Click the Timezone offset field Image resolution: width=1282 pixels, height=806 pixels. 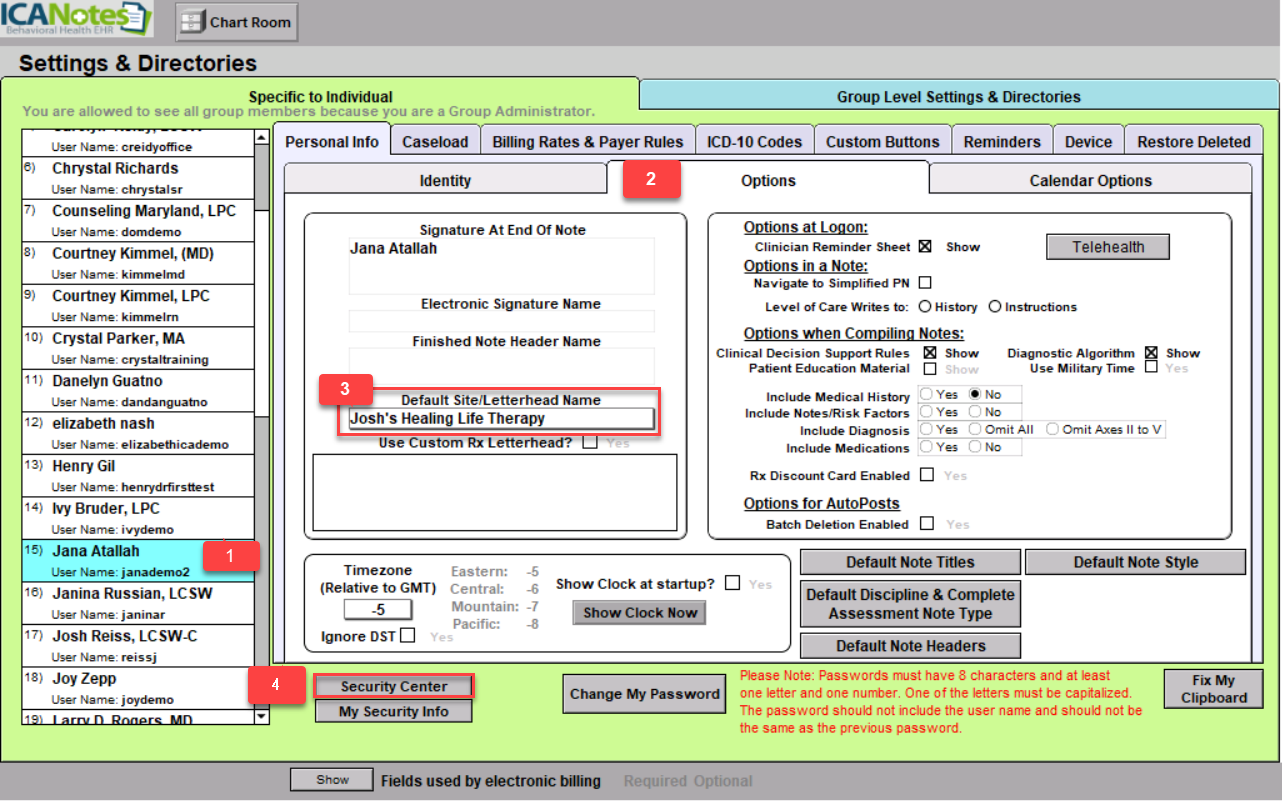click(x=378, y=609)
